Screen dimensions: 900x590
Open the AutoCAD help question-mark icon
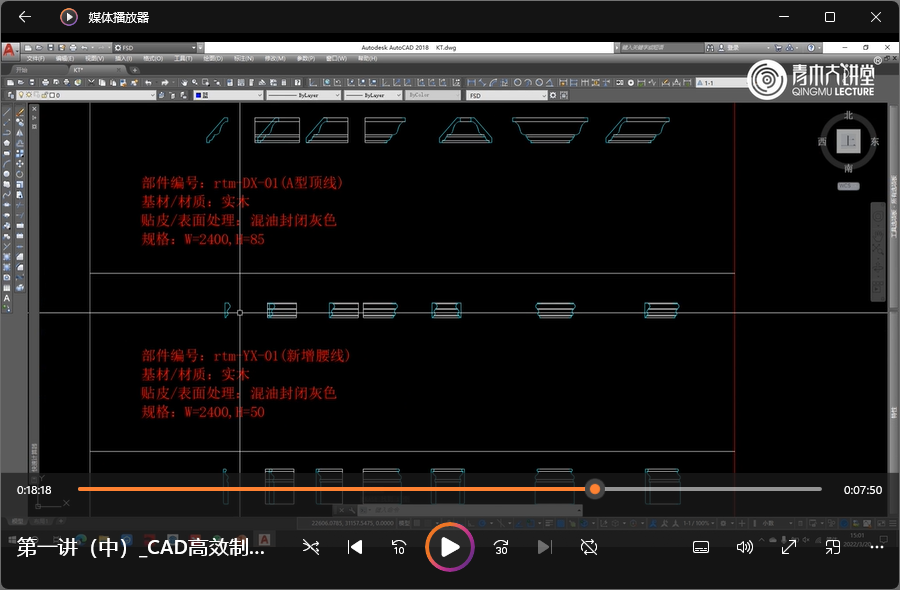(x=811, y=48)
